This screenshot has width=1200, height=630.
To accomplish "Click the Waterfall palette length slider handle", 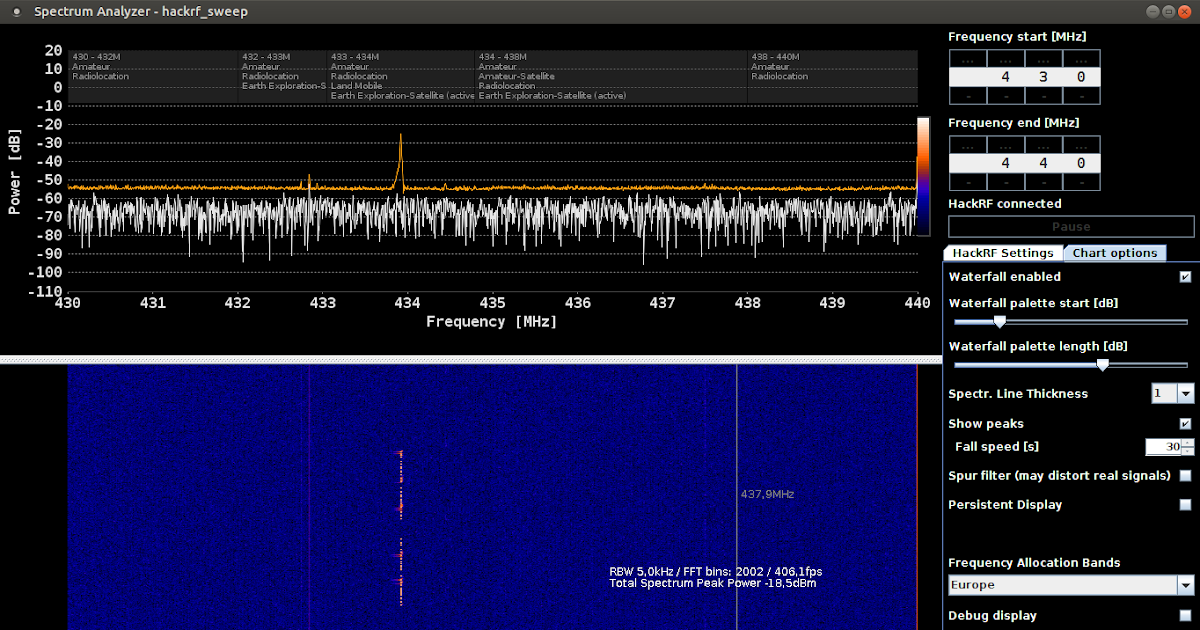I will tap(1103, 365).
